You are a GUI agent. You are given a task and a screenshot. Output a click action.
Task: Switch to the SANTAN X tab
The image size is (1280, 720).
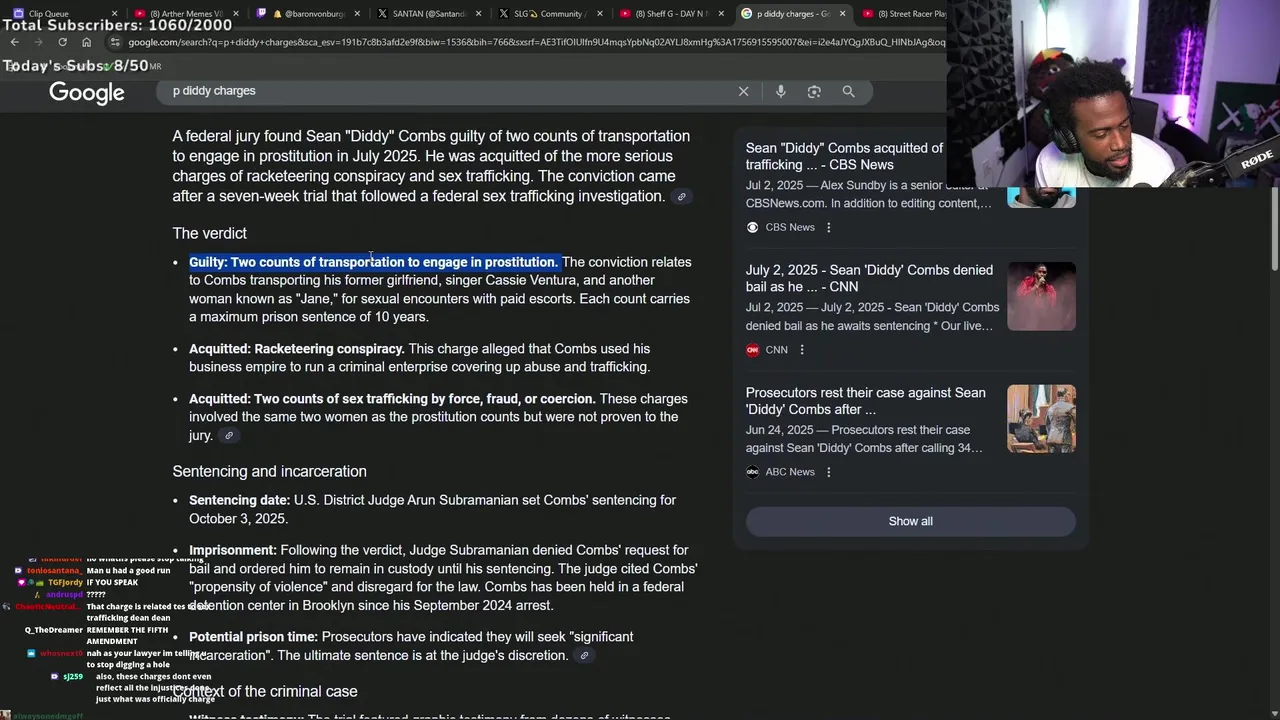click(429, 14)
